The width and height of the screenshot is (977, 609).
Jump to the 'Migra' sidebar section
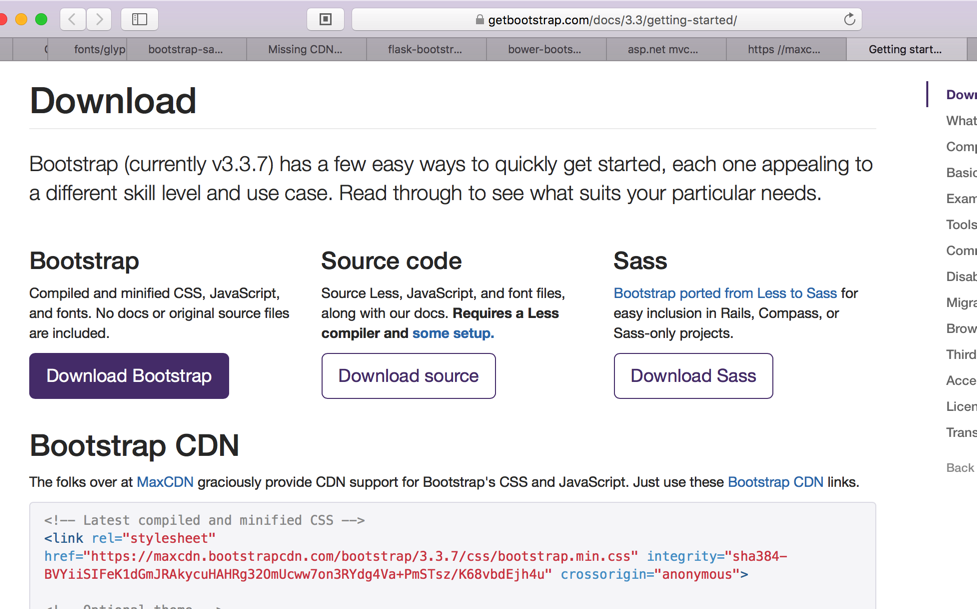(x=961, y=302)
